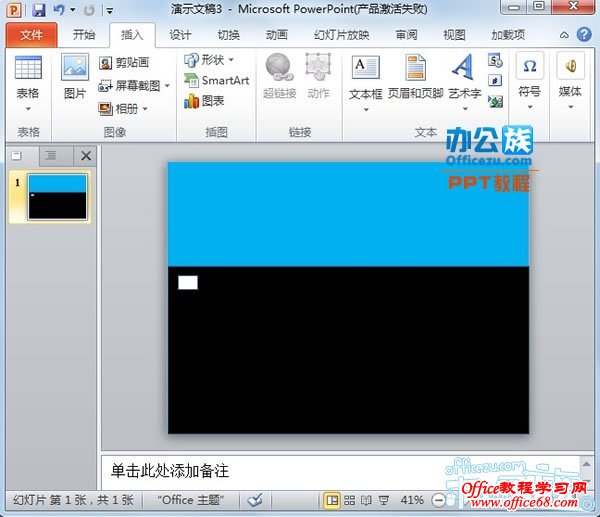Open the 文件 File menu button
Screen dimensions: 600x517
point(31,35)
